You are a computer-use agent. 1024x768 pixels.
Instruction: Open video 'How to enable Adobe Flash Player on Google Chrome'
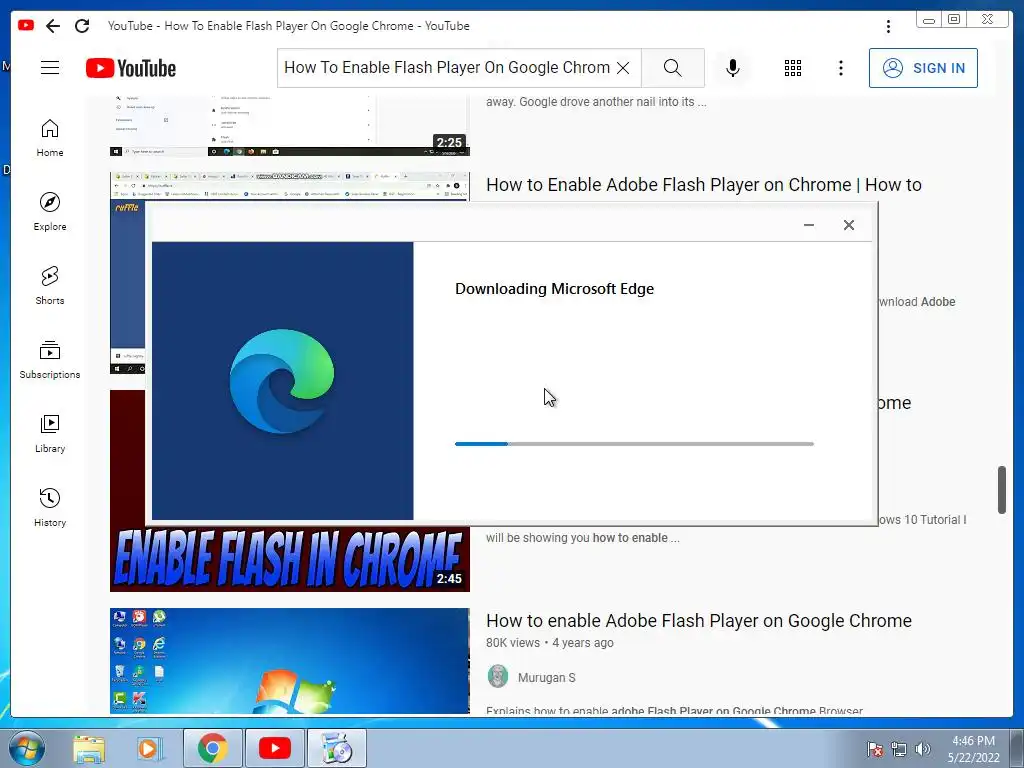699,620
